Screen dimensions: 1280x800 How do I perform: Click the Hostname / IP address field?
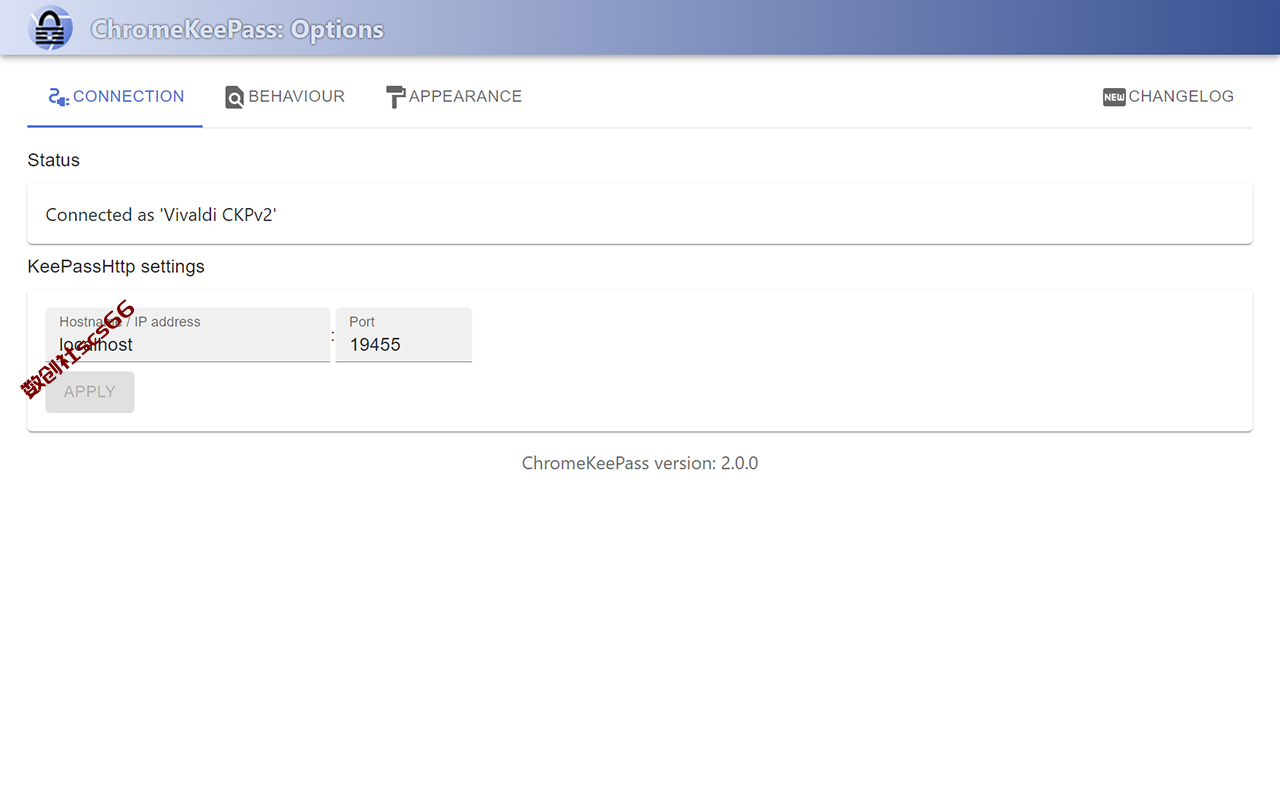pos(188,335)
